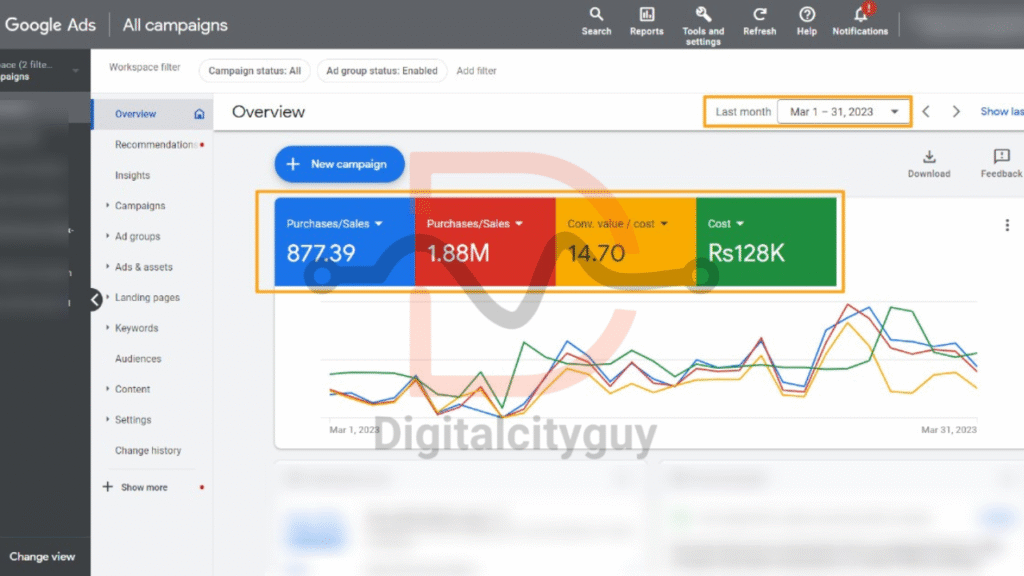Open the Reports icon
This screenshot has width=1024, height=576.
[x=646, y=14]
